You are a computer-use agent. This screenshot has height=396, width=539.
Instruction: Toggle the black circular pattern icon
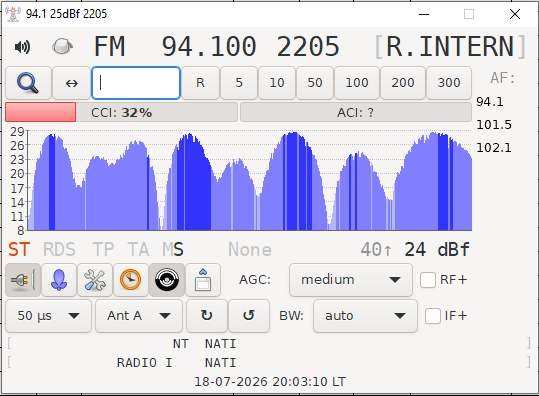click(x=167, y=280)
